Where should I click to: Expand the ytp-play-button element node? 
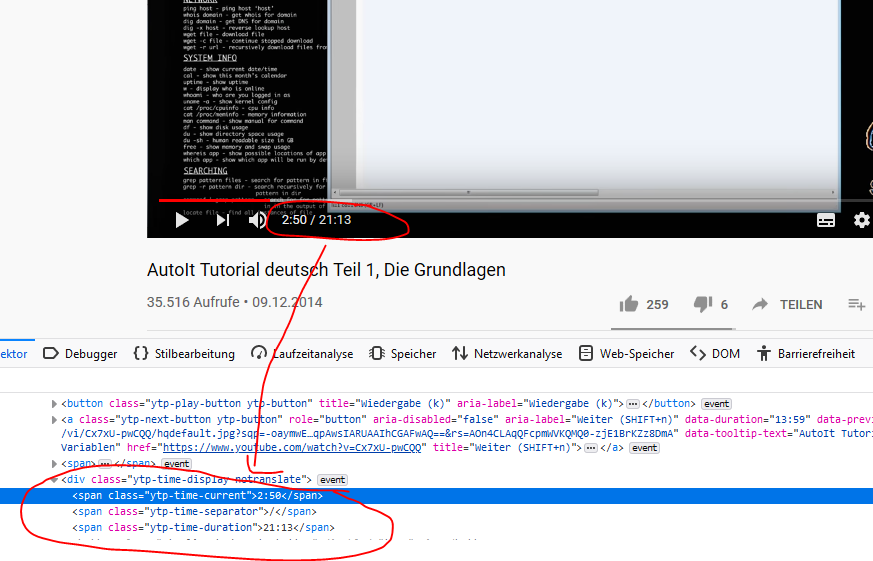[54, 403]
